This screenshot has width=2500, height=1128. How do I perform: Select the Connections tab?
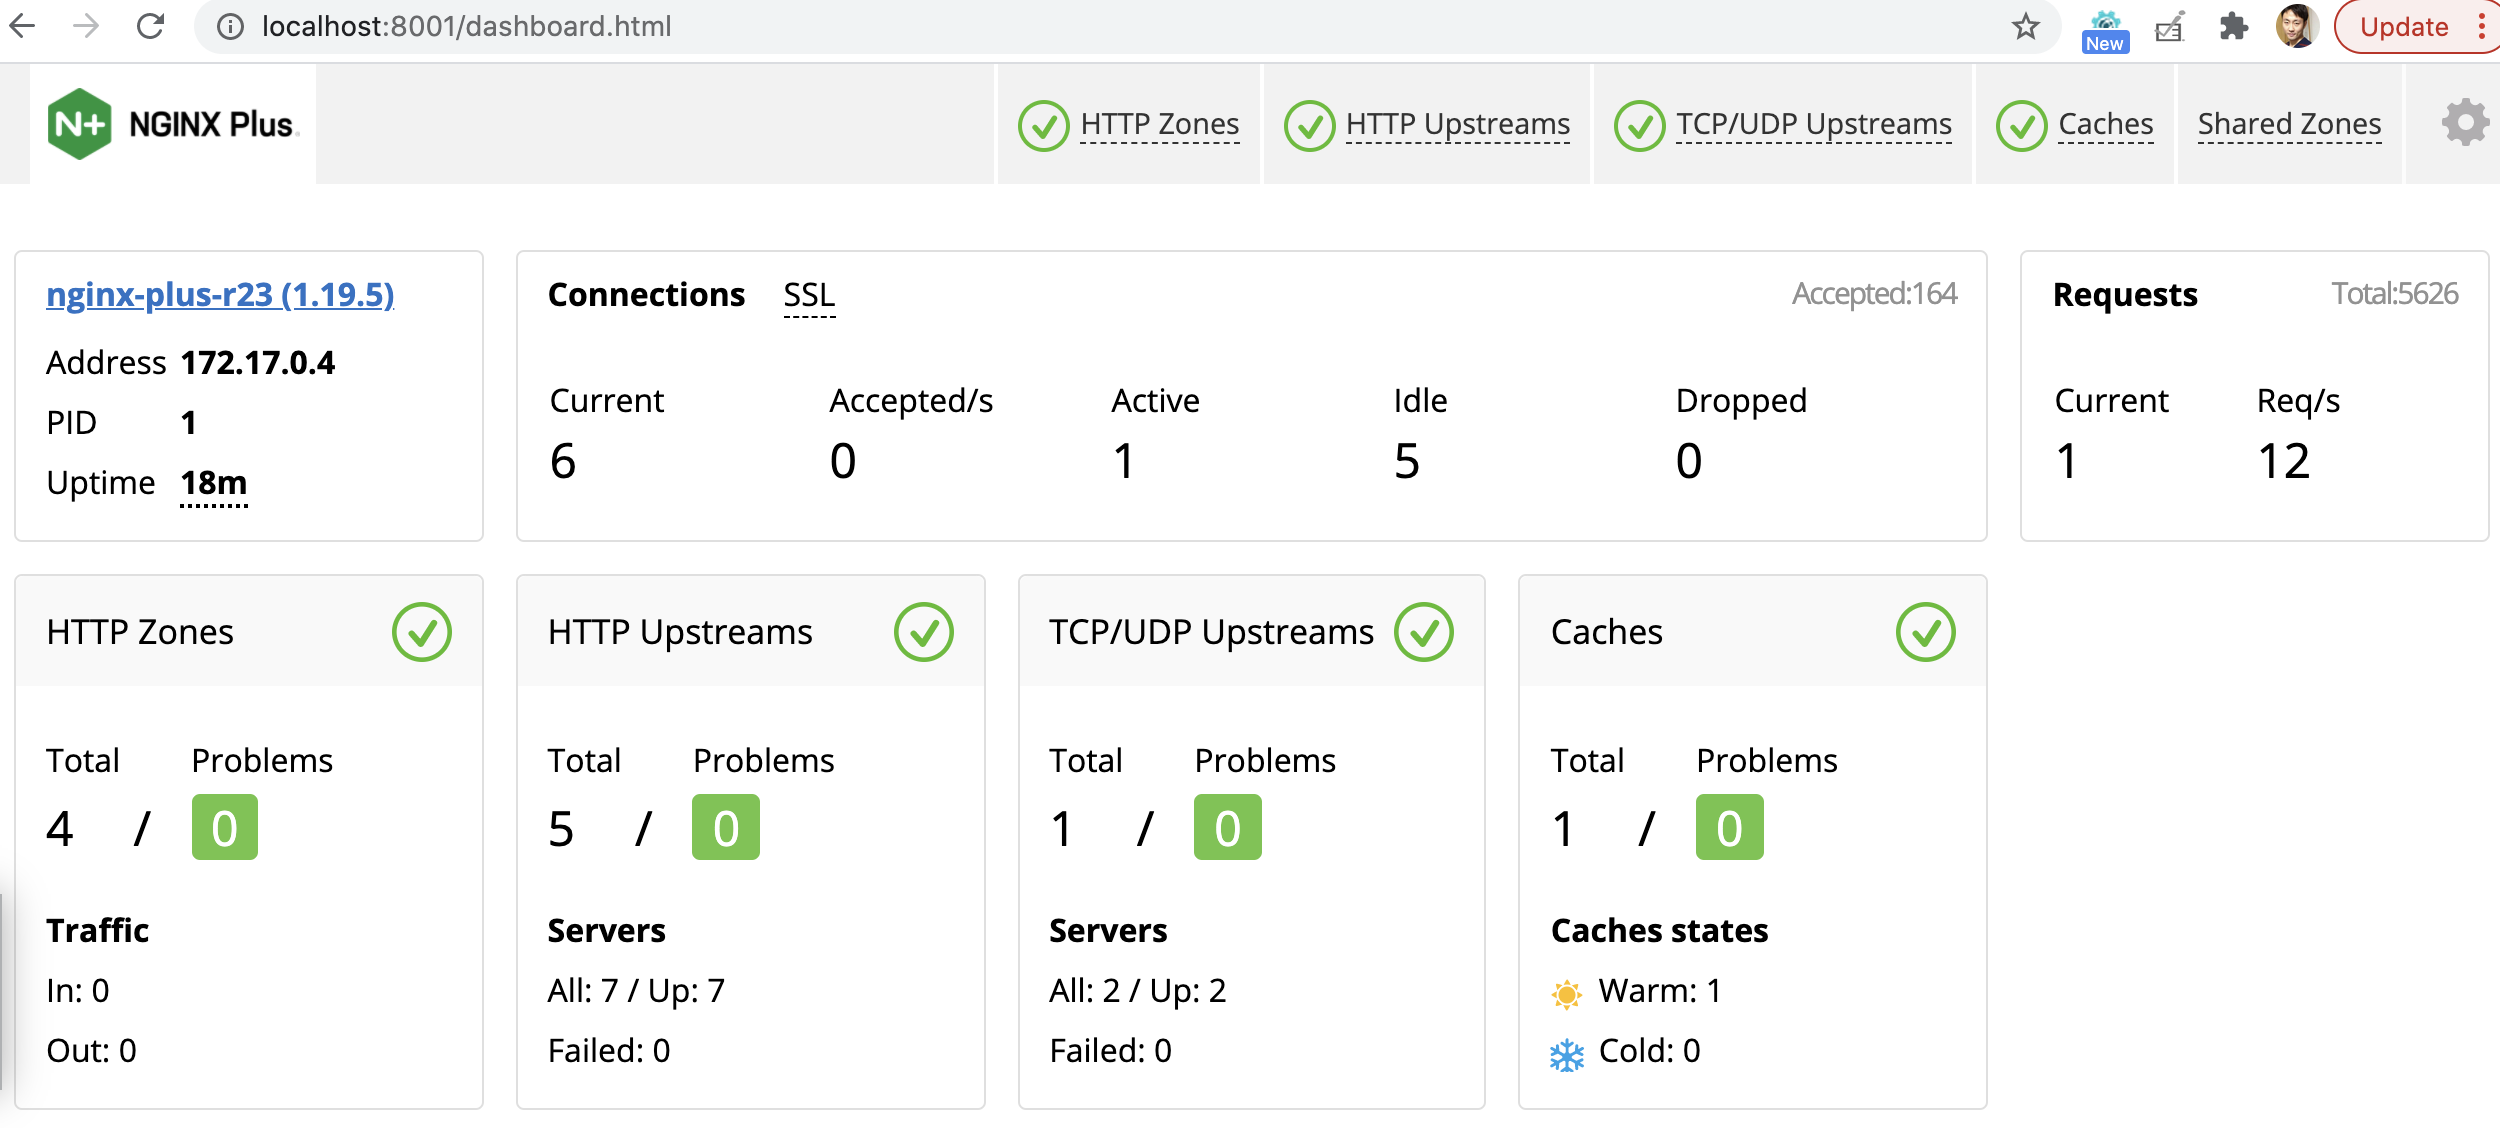(x=646, y=295)
